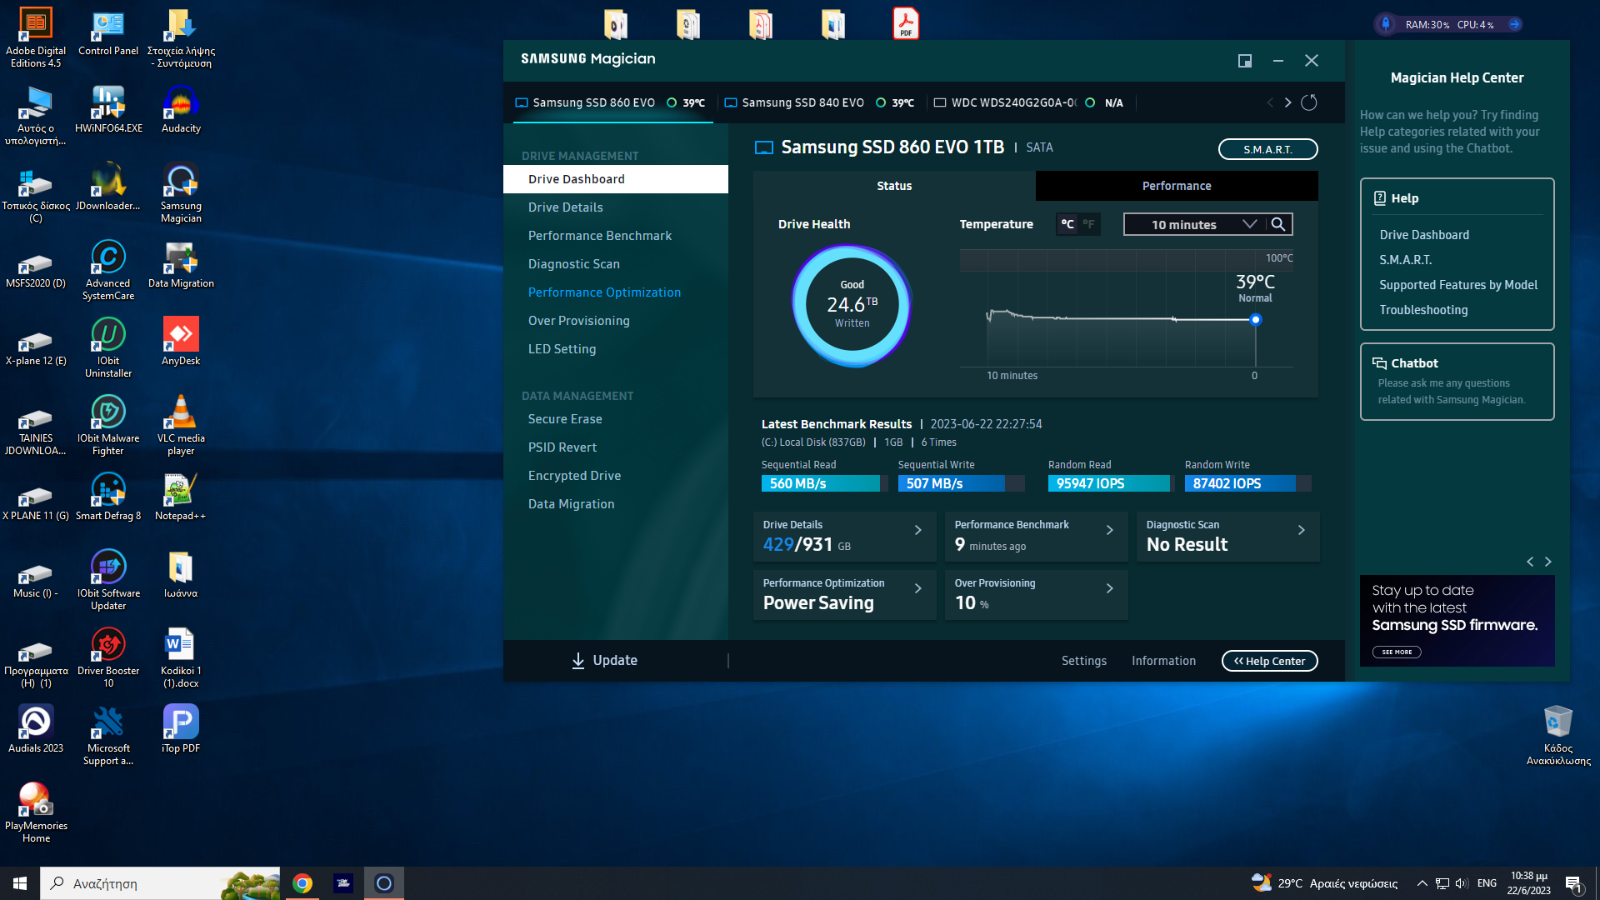Screen dimensions: 1600x900
Task: Click the Windows Start button
Action: click(19, 883)
